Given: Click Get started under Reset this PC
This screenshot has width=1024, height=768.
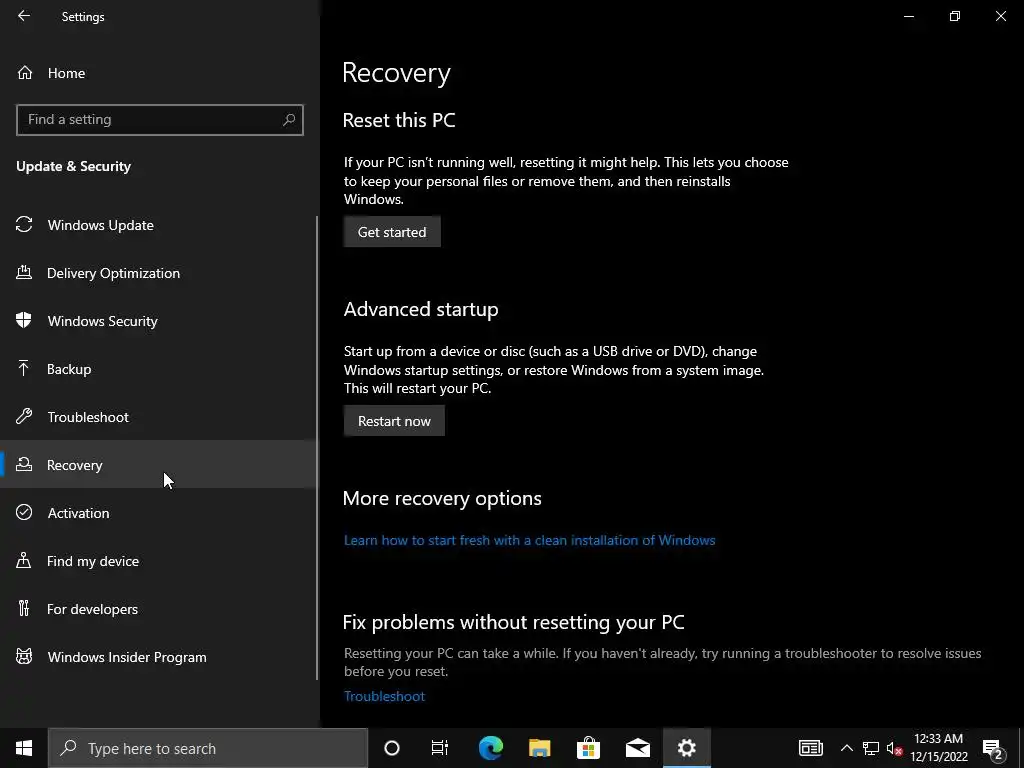Looking at the screenshot, I should point(392,232).
